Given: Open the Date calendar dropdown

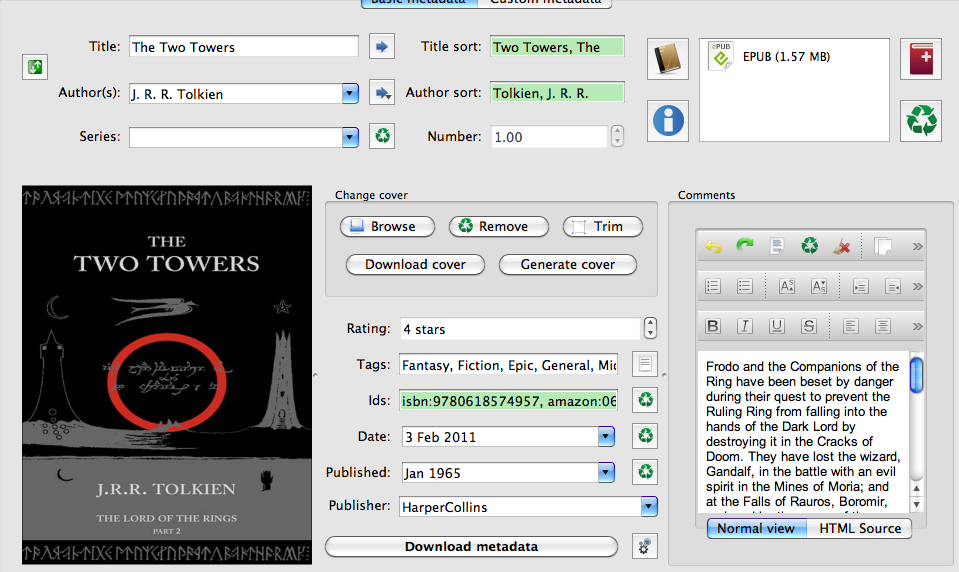Looking at the screenshot, I should [605, 437].
